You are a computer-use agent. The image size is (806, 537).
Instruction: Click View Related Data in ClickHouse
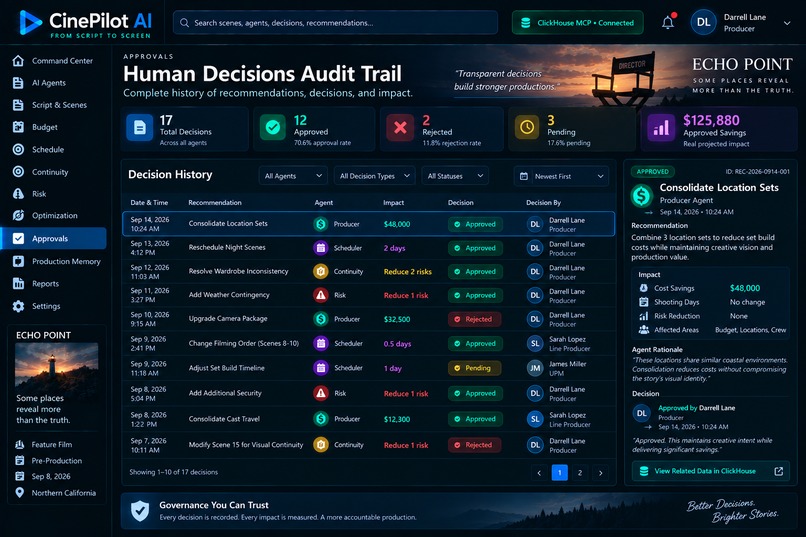click(711, 471)
